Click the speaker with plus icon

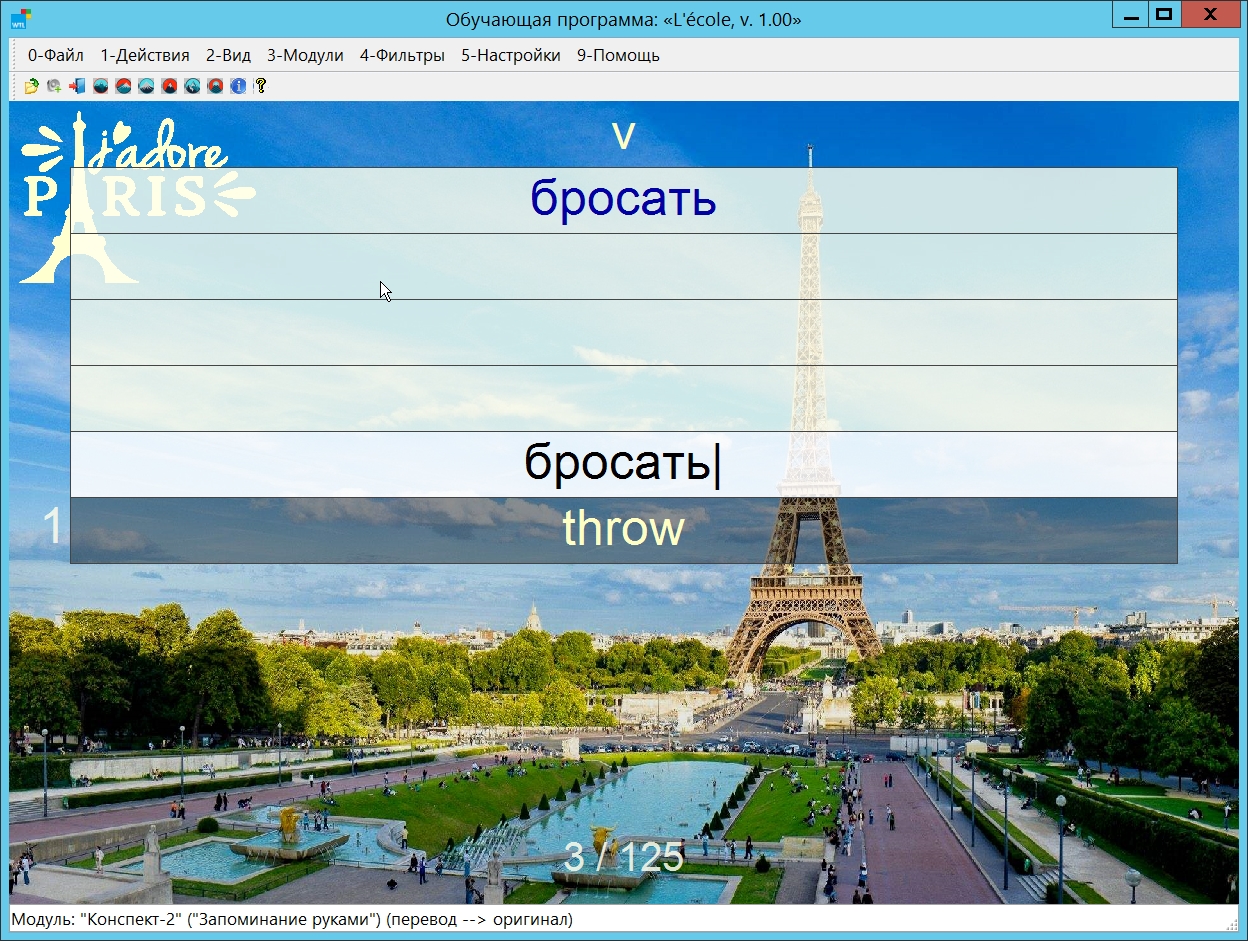pos(54,86)
